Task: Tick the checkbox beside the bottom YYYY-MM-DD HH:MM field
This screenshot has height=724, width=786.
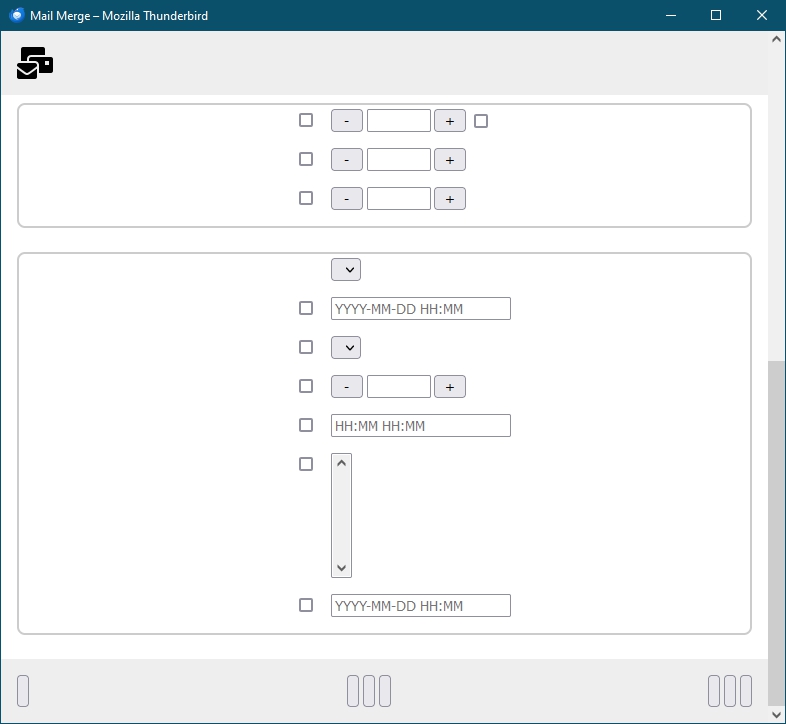Action: coord(306,605)
